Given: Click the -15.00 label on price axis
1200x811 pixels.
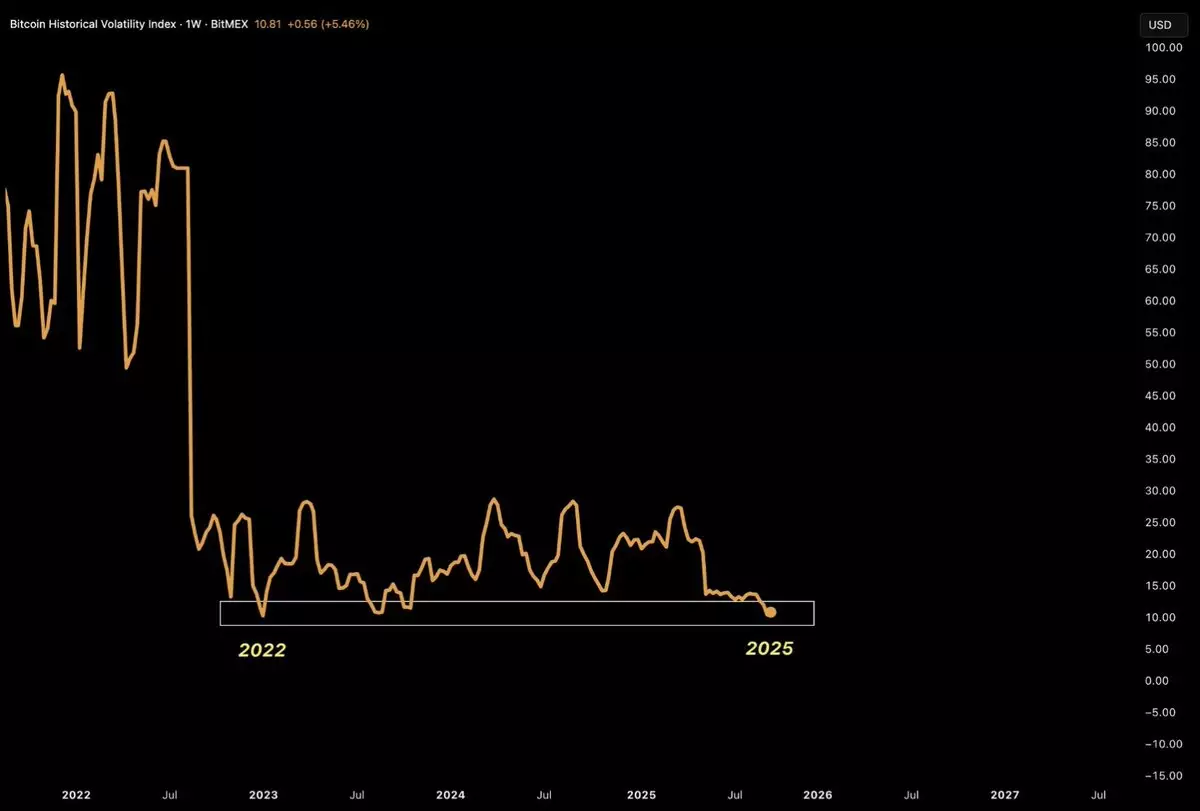Looking at the screenshot, I should pos(1161,776).
